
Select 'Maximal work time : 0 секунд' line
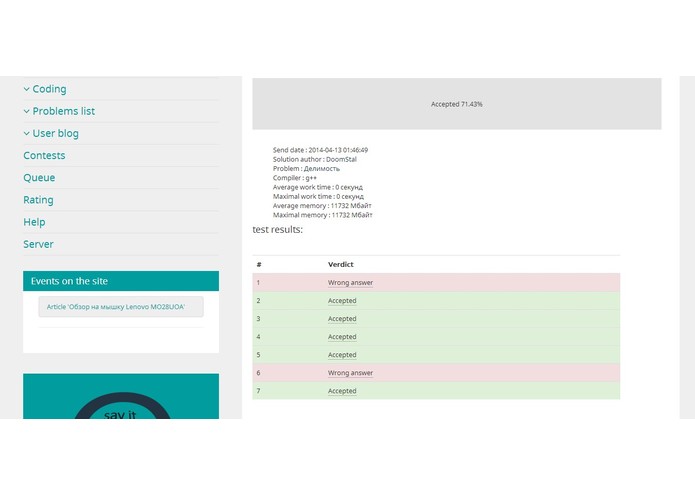[318, 197]
